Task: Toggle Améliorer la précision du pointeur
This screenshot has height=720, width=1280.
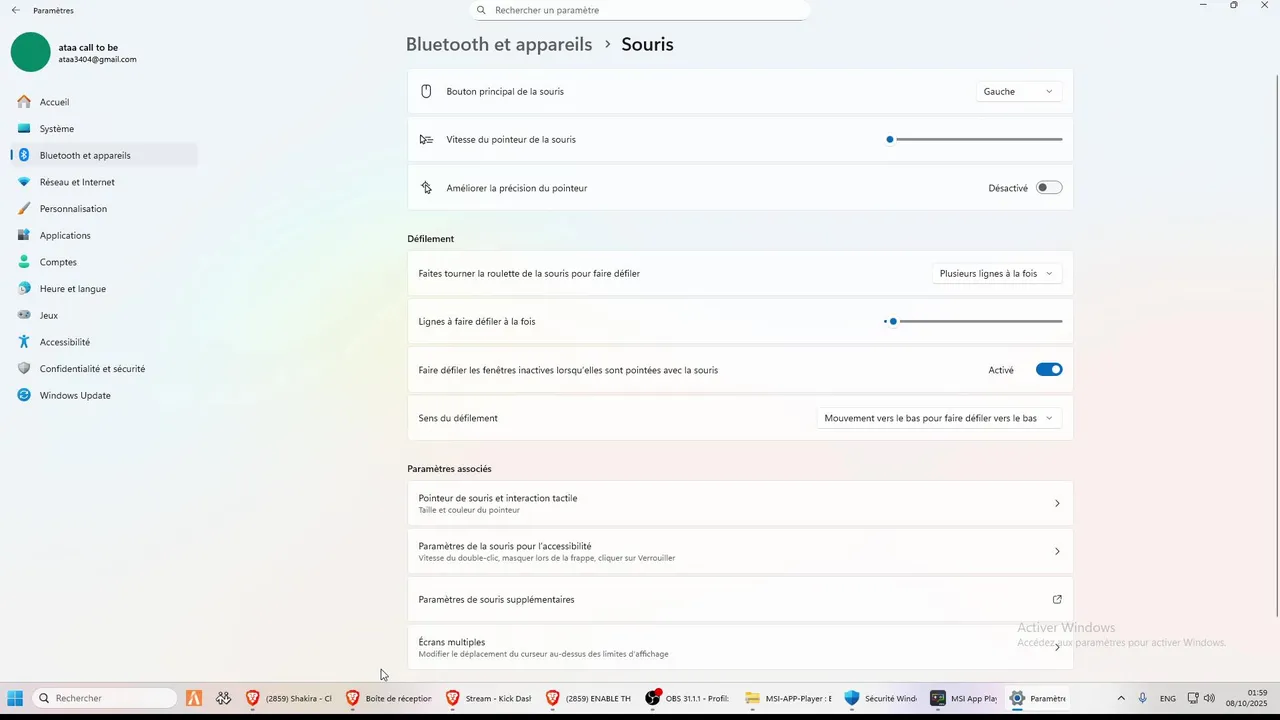Action: (1049, 188)
